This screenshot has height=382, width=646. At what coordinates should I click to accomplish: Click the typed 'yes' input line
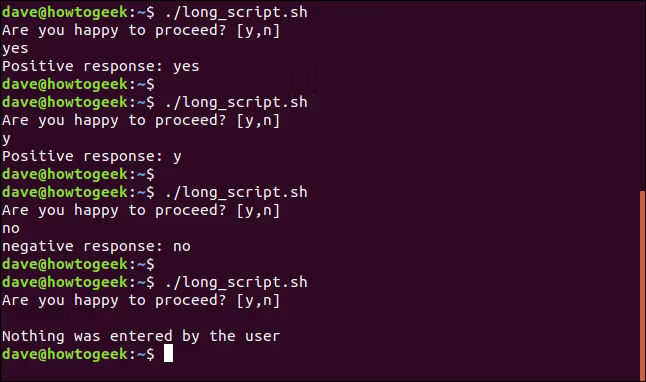(15, 49)
